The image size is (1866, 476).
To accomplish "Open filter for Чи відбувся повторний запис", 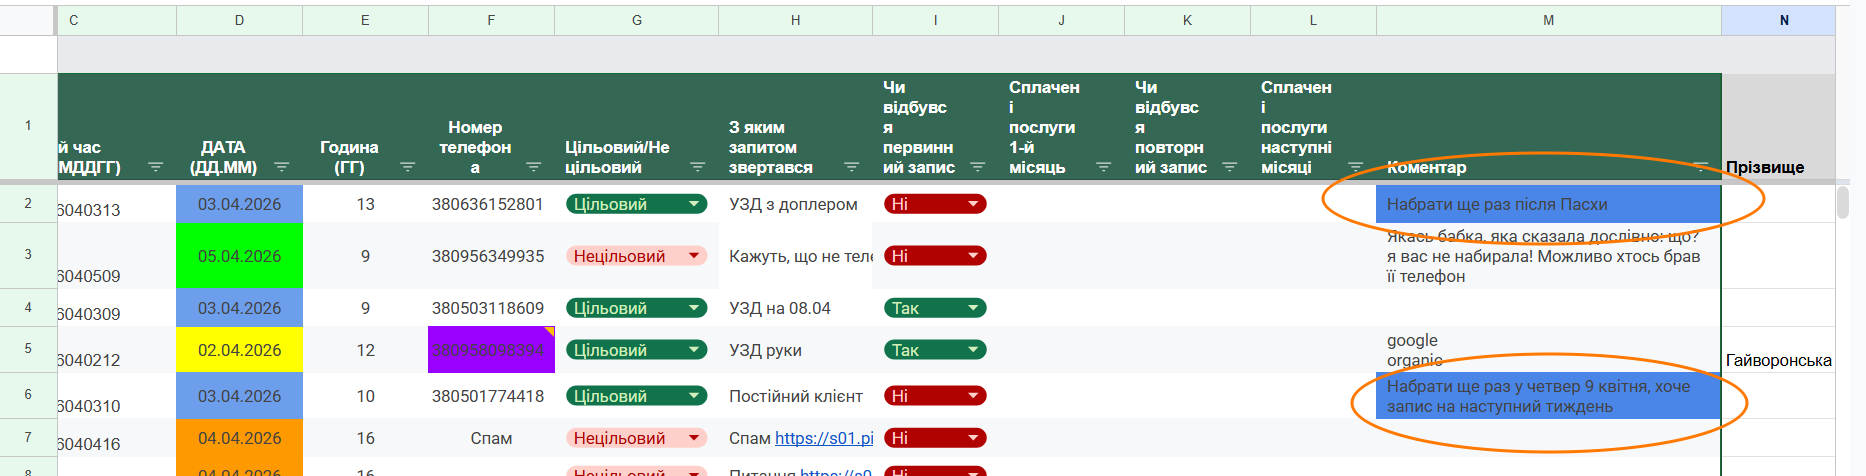I will coord(1229,167).
